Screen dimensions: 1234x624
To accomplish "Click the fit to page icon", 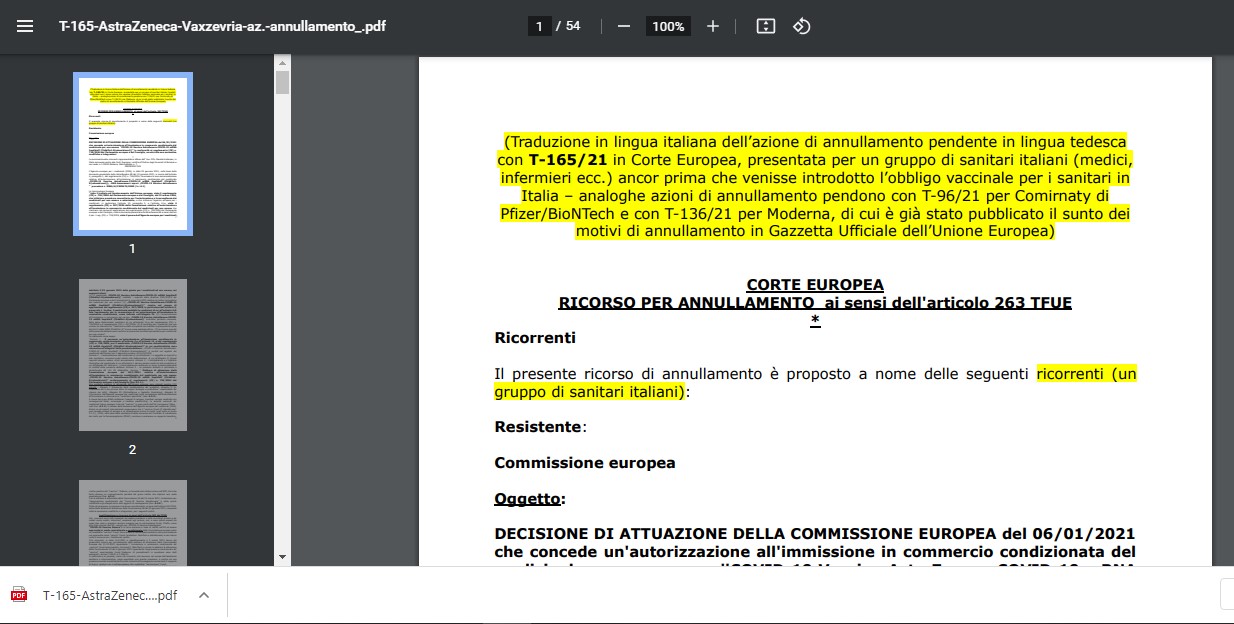I will (x=766, y=26).
